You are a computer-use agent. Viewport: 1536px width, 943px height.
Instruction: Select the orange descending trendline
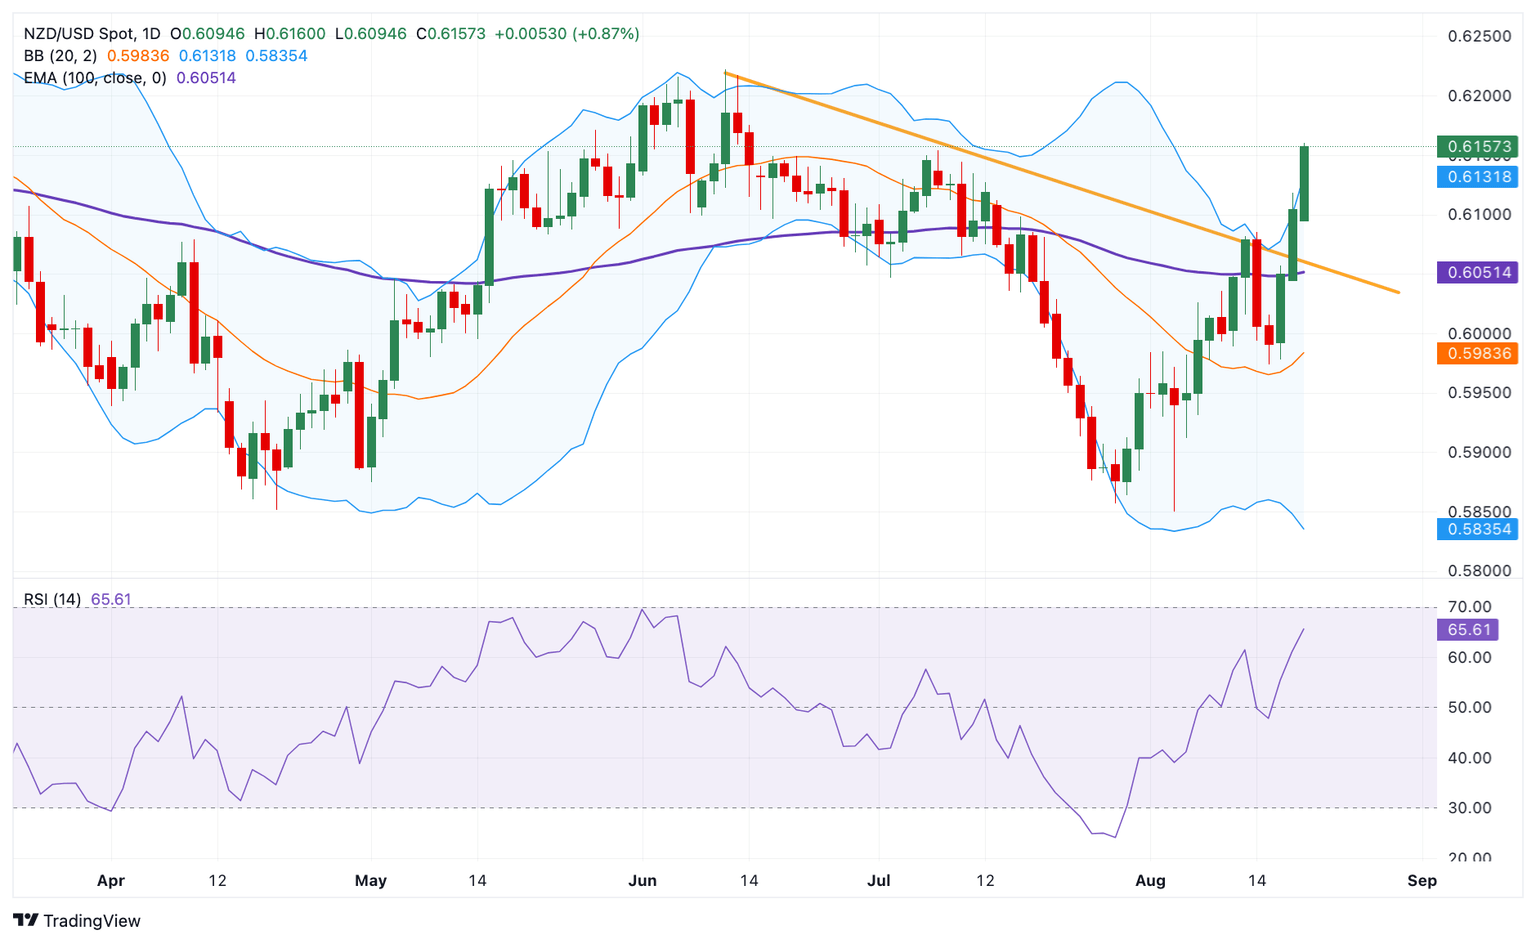pos(1061,182)
